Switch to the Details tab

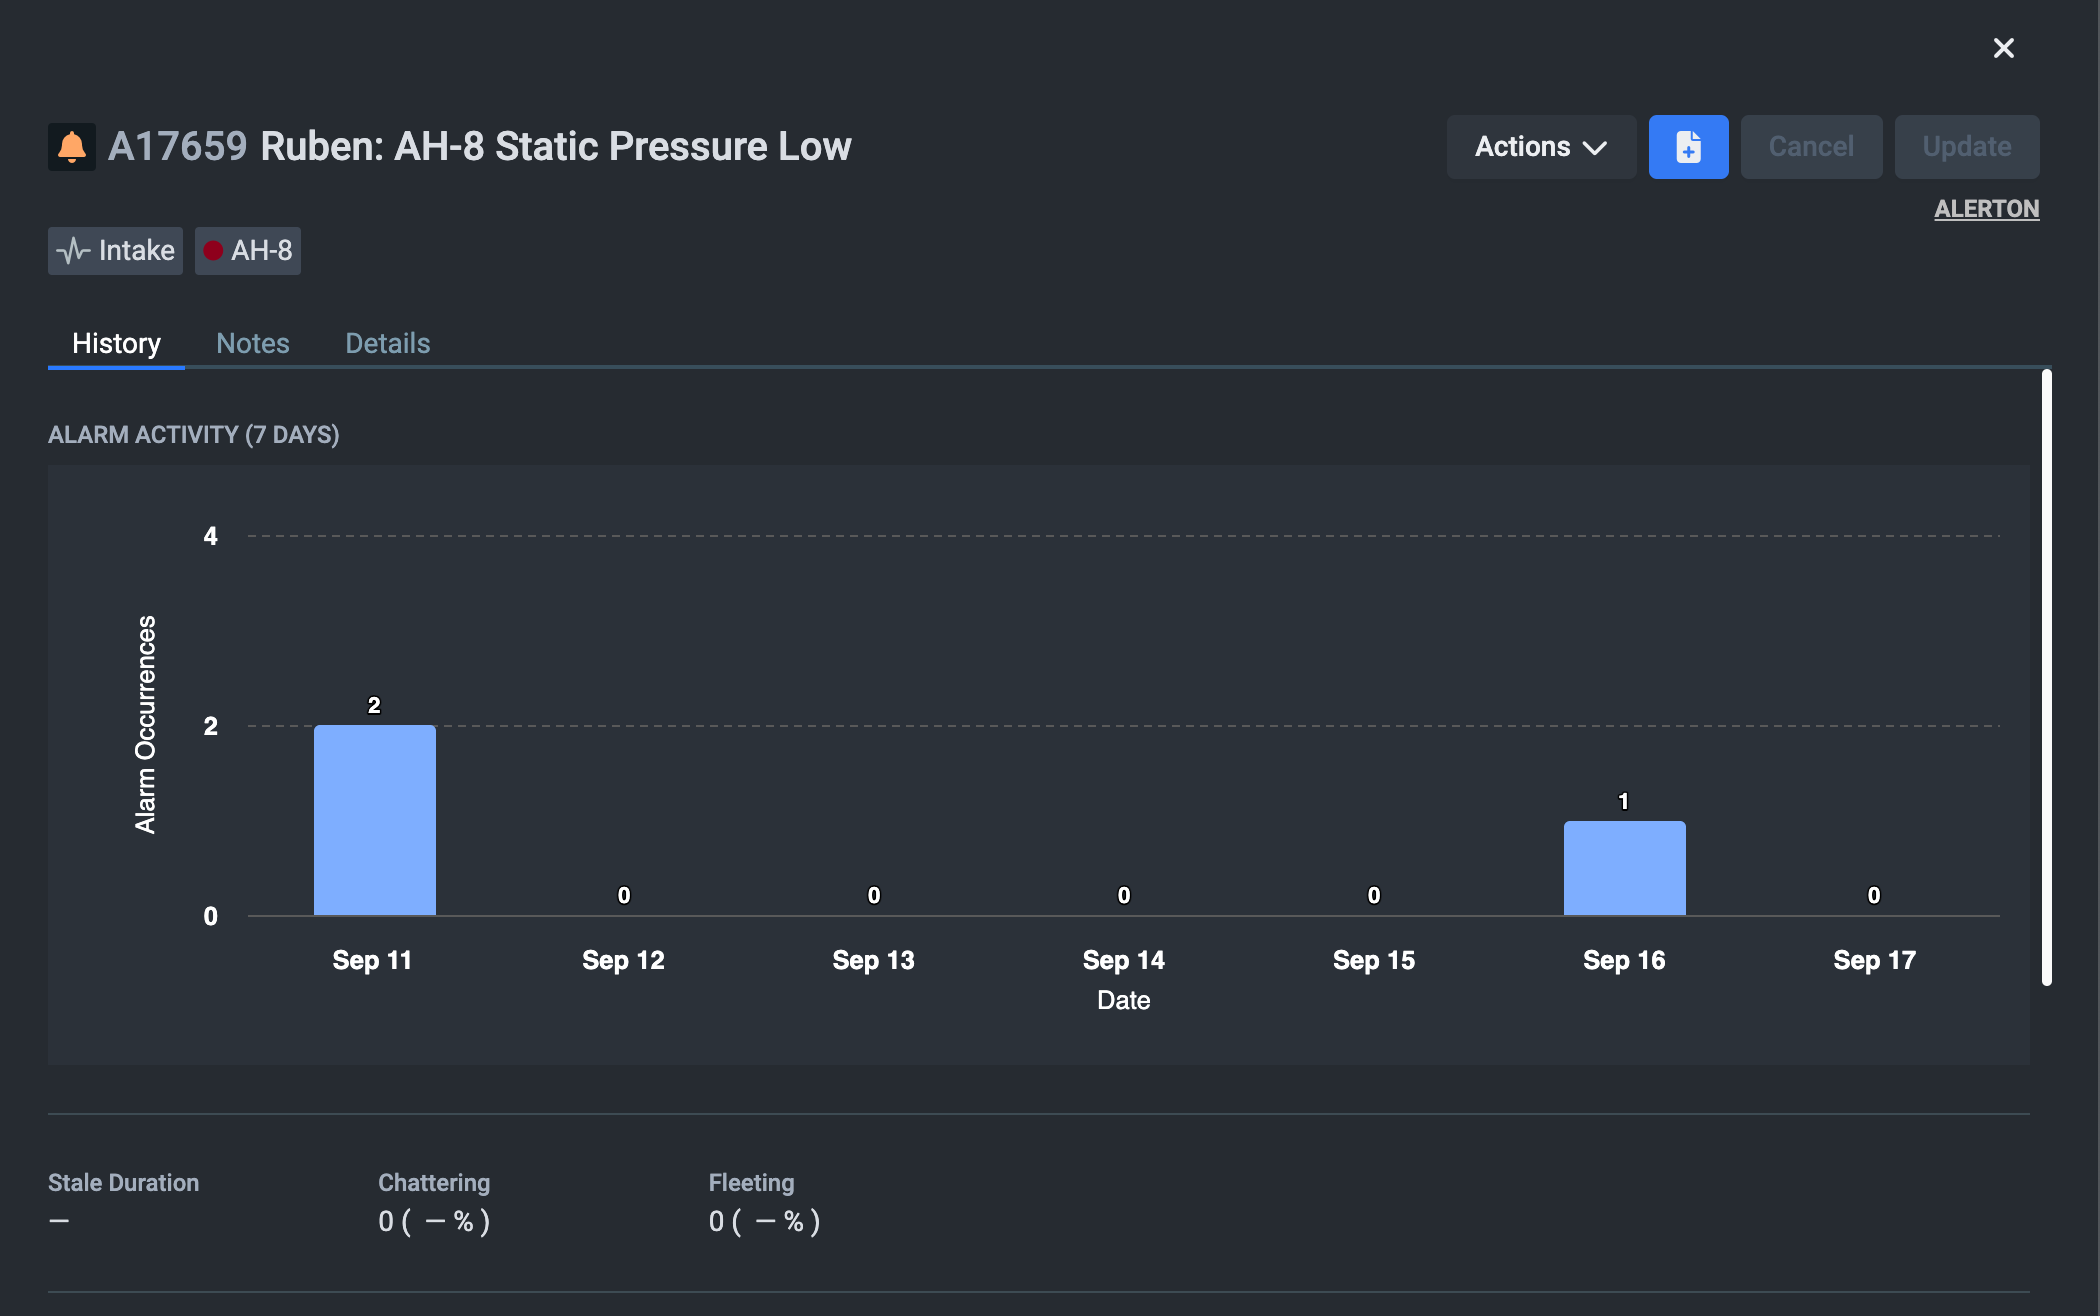[x=387, y=343]
